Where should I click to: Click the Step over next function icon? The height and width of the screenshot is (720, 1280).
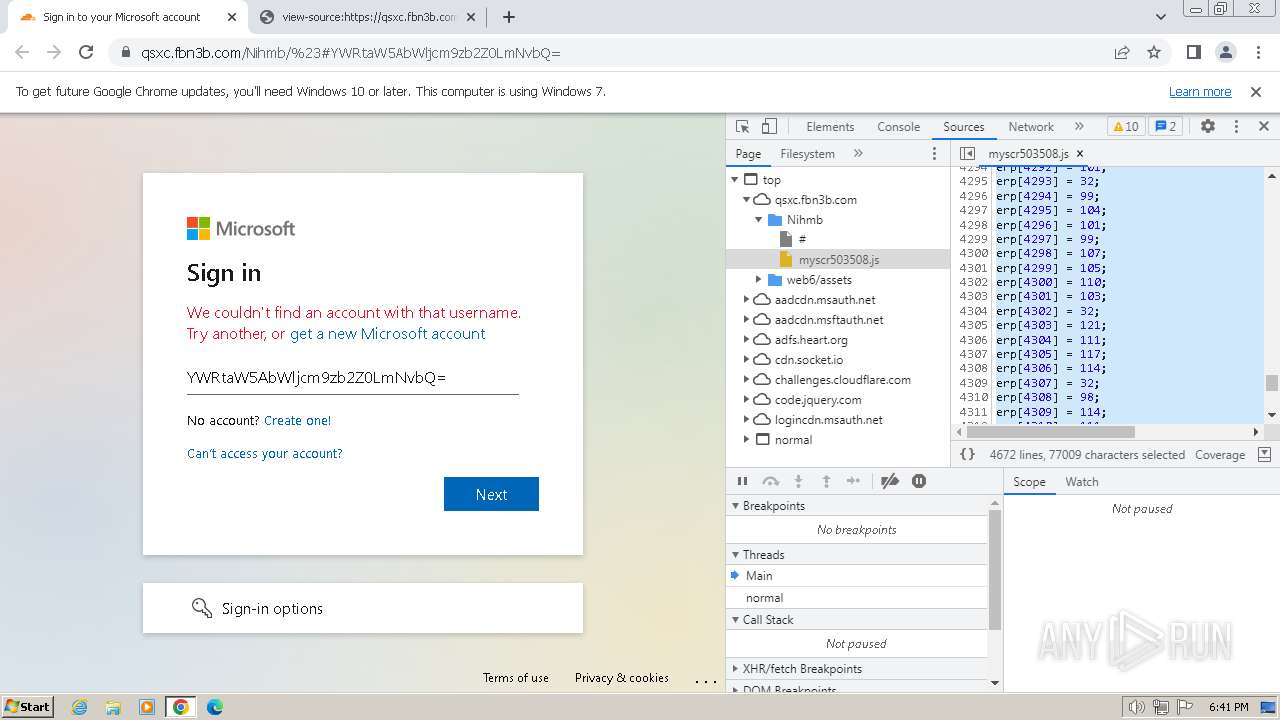(x=771, y=481)
